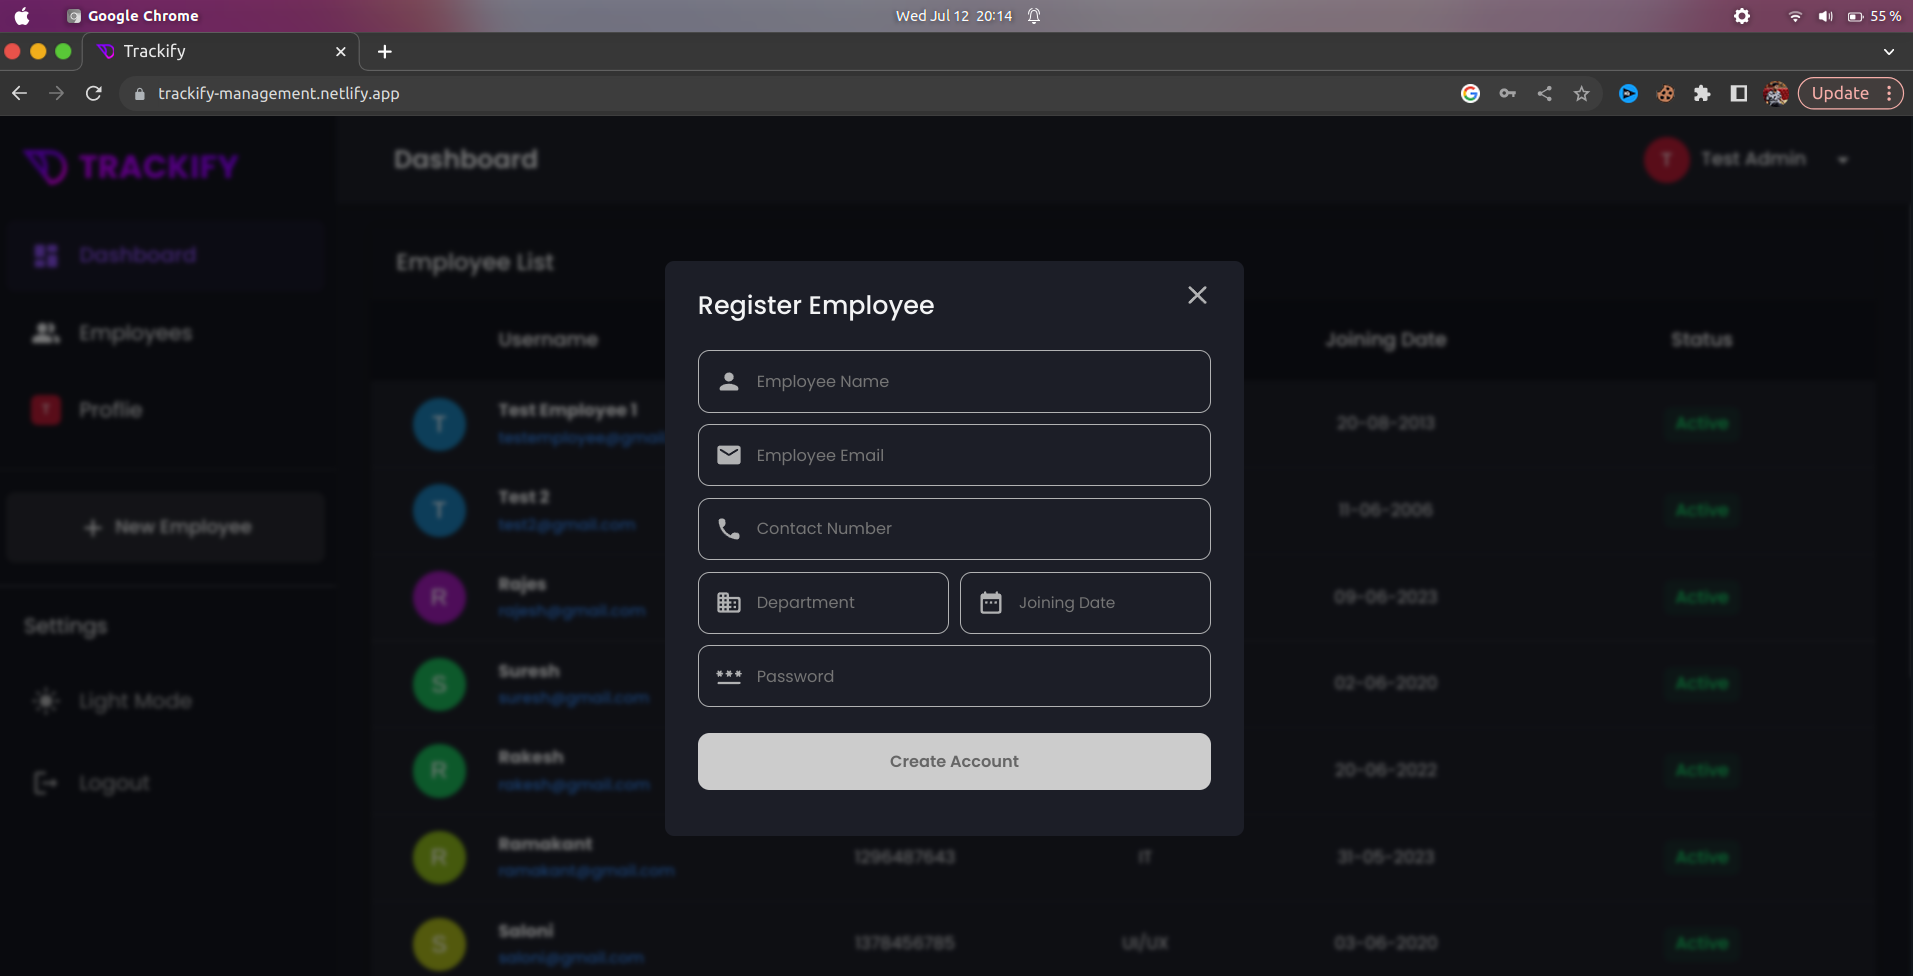Close the Trackify tab
Viewport: 1913px width, 976px height.
coord(341,51)
